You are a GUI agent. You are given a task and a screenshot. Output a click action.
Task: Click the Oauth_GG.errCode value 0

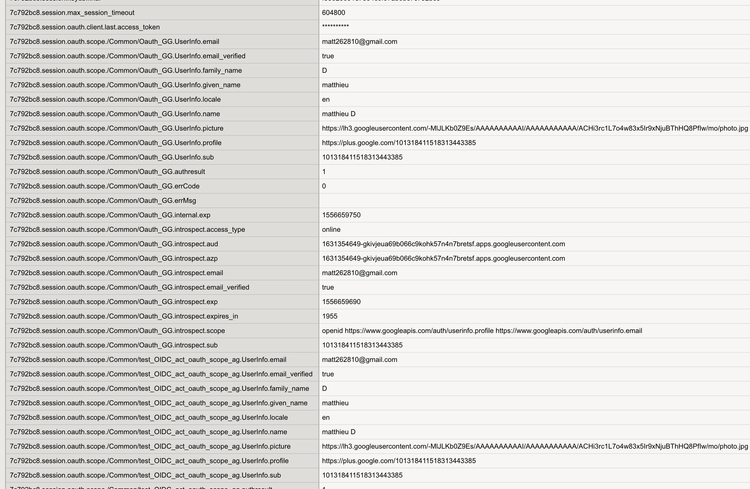324,186
